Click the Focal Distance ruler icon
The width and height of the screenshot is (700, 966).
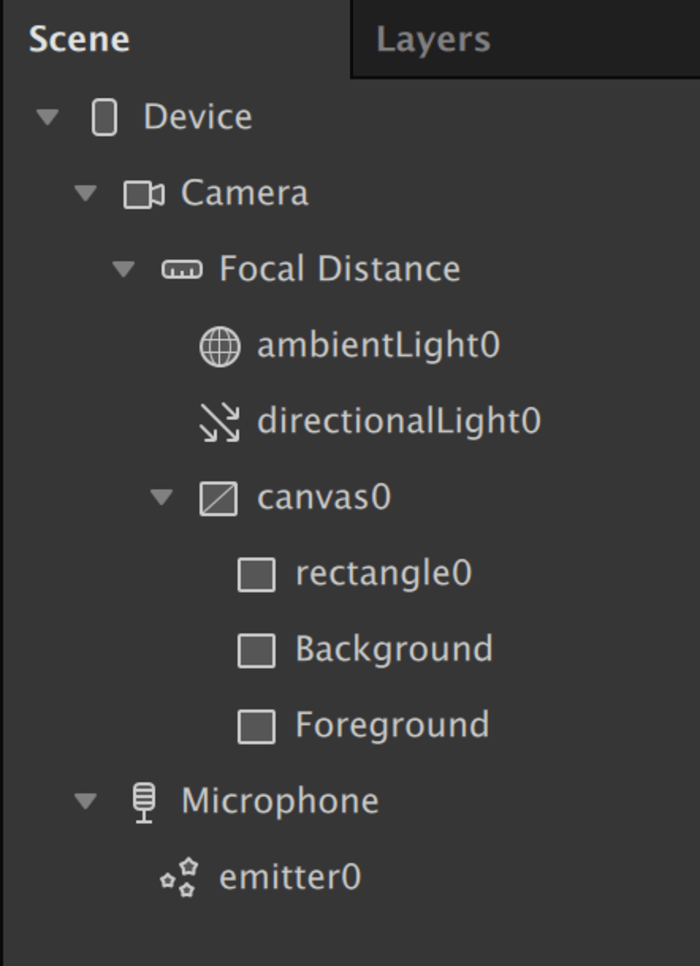tap(181, 270)
